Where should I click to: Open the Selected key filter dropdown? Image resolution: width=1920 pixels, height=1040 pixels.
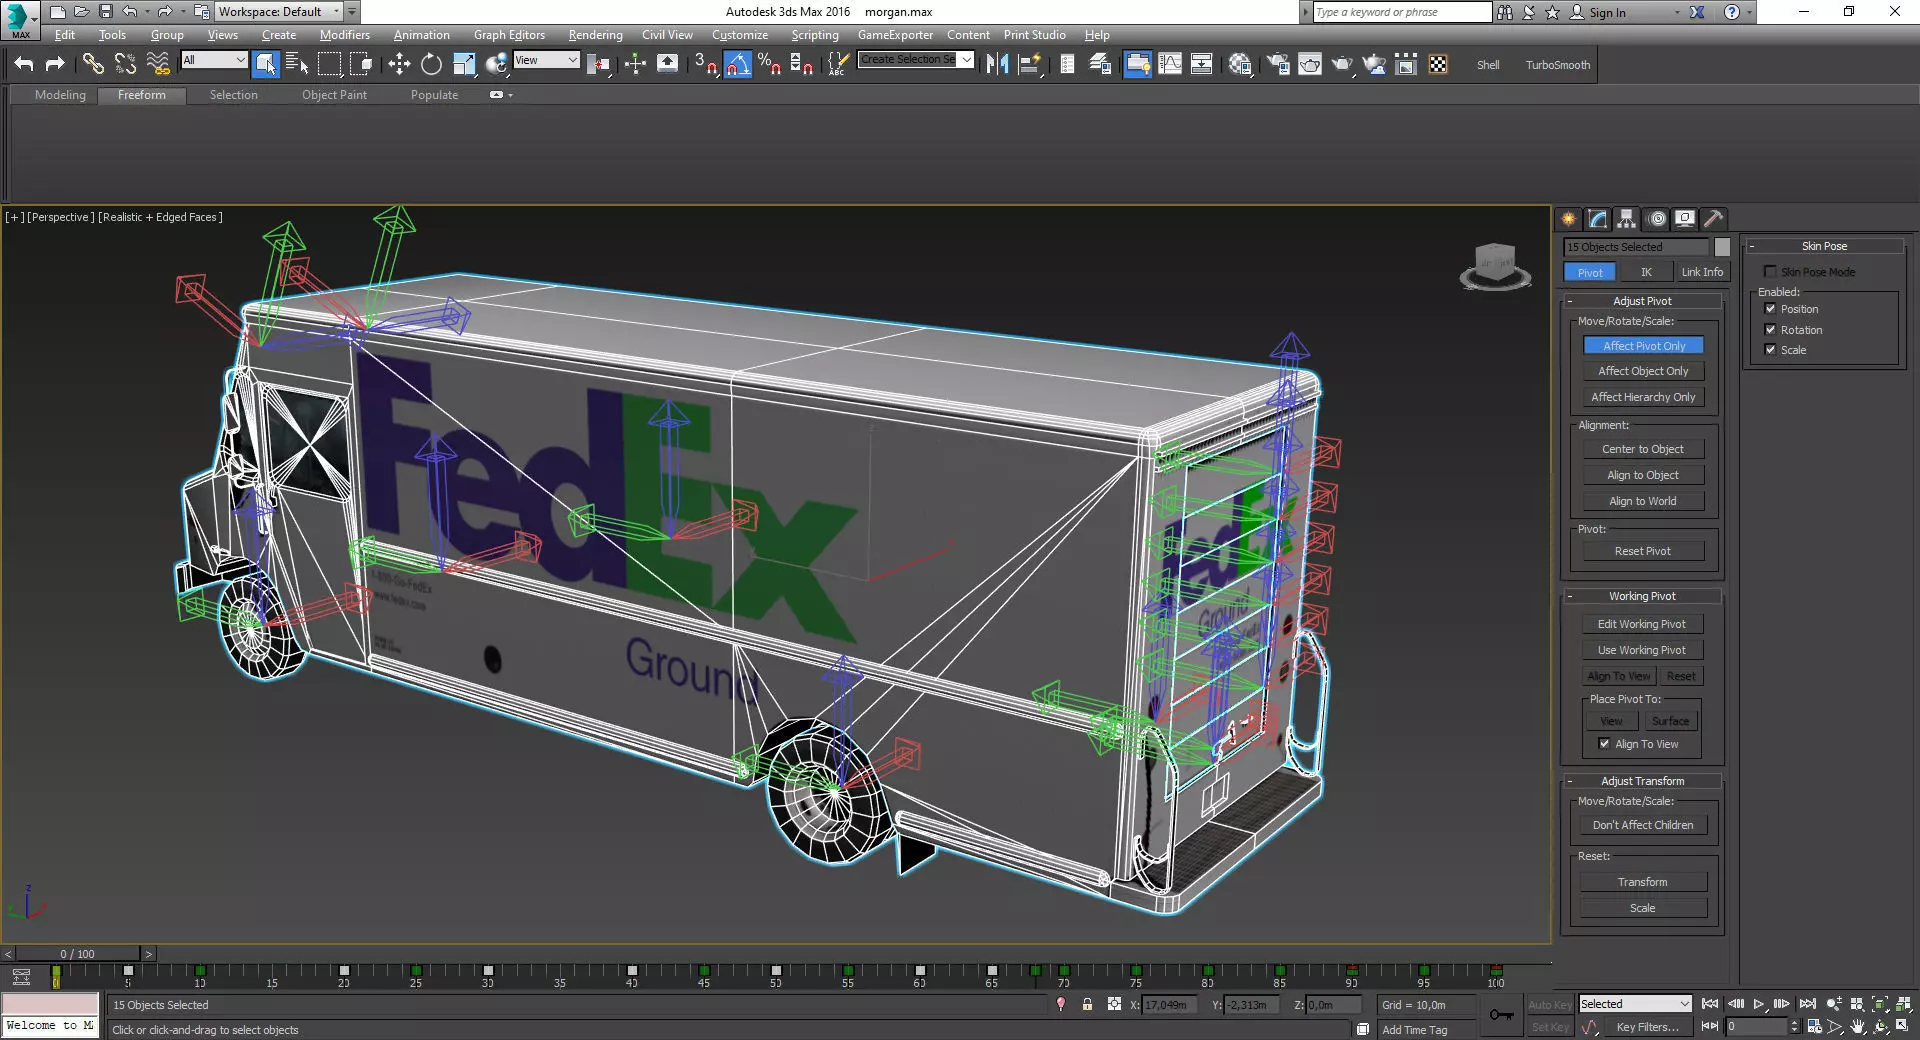tap(1635, 1004)
